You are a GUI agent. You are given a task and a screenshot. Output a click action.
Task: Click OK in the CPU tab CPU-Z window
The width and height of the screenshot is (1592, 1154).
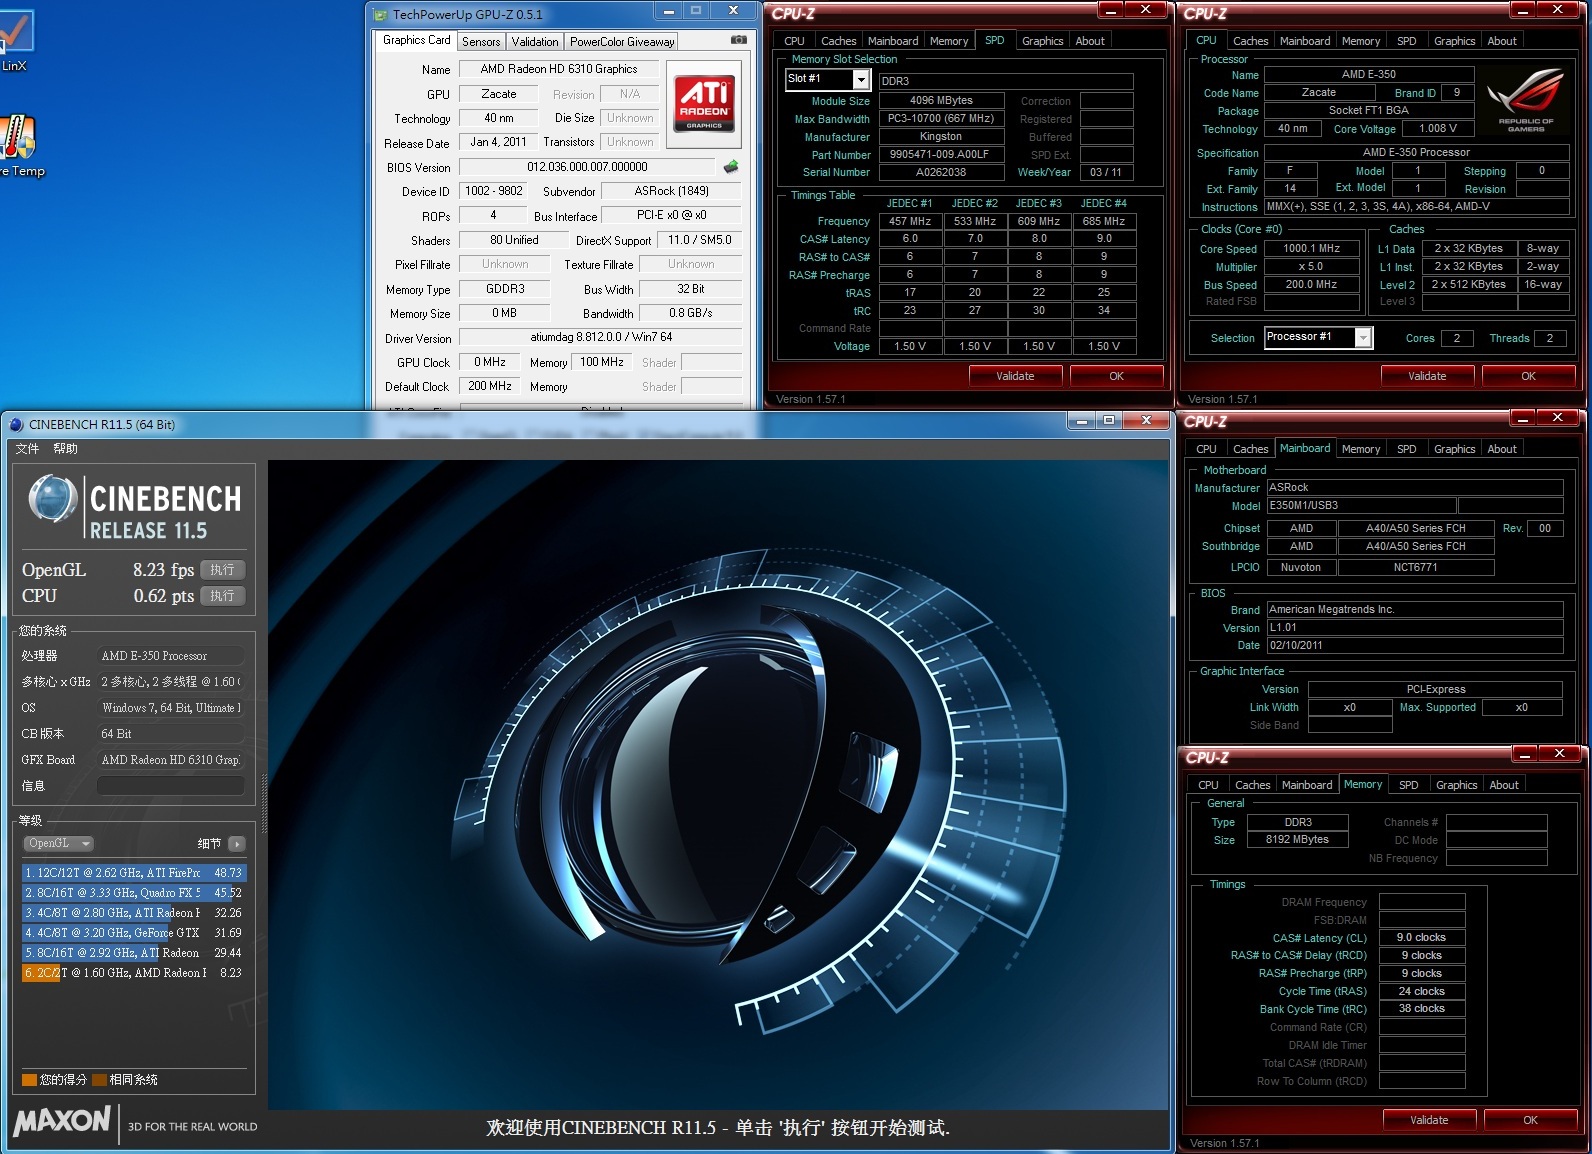tap(1528, 376)
